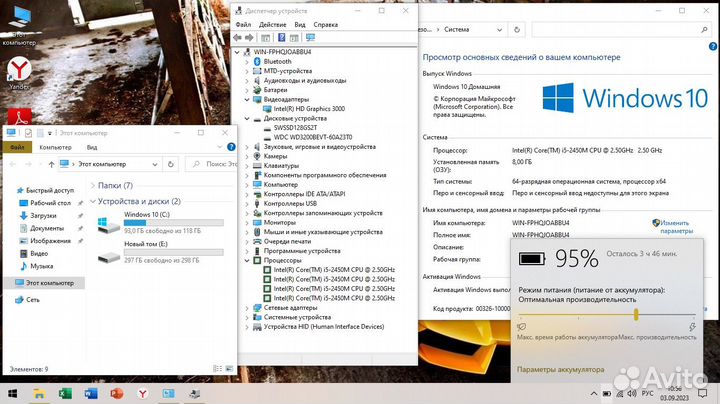Select the SWSSD128GS2T disk drive
The width and height of the screenshot is (720, 404).
click(295, 128)
